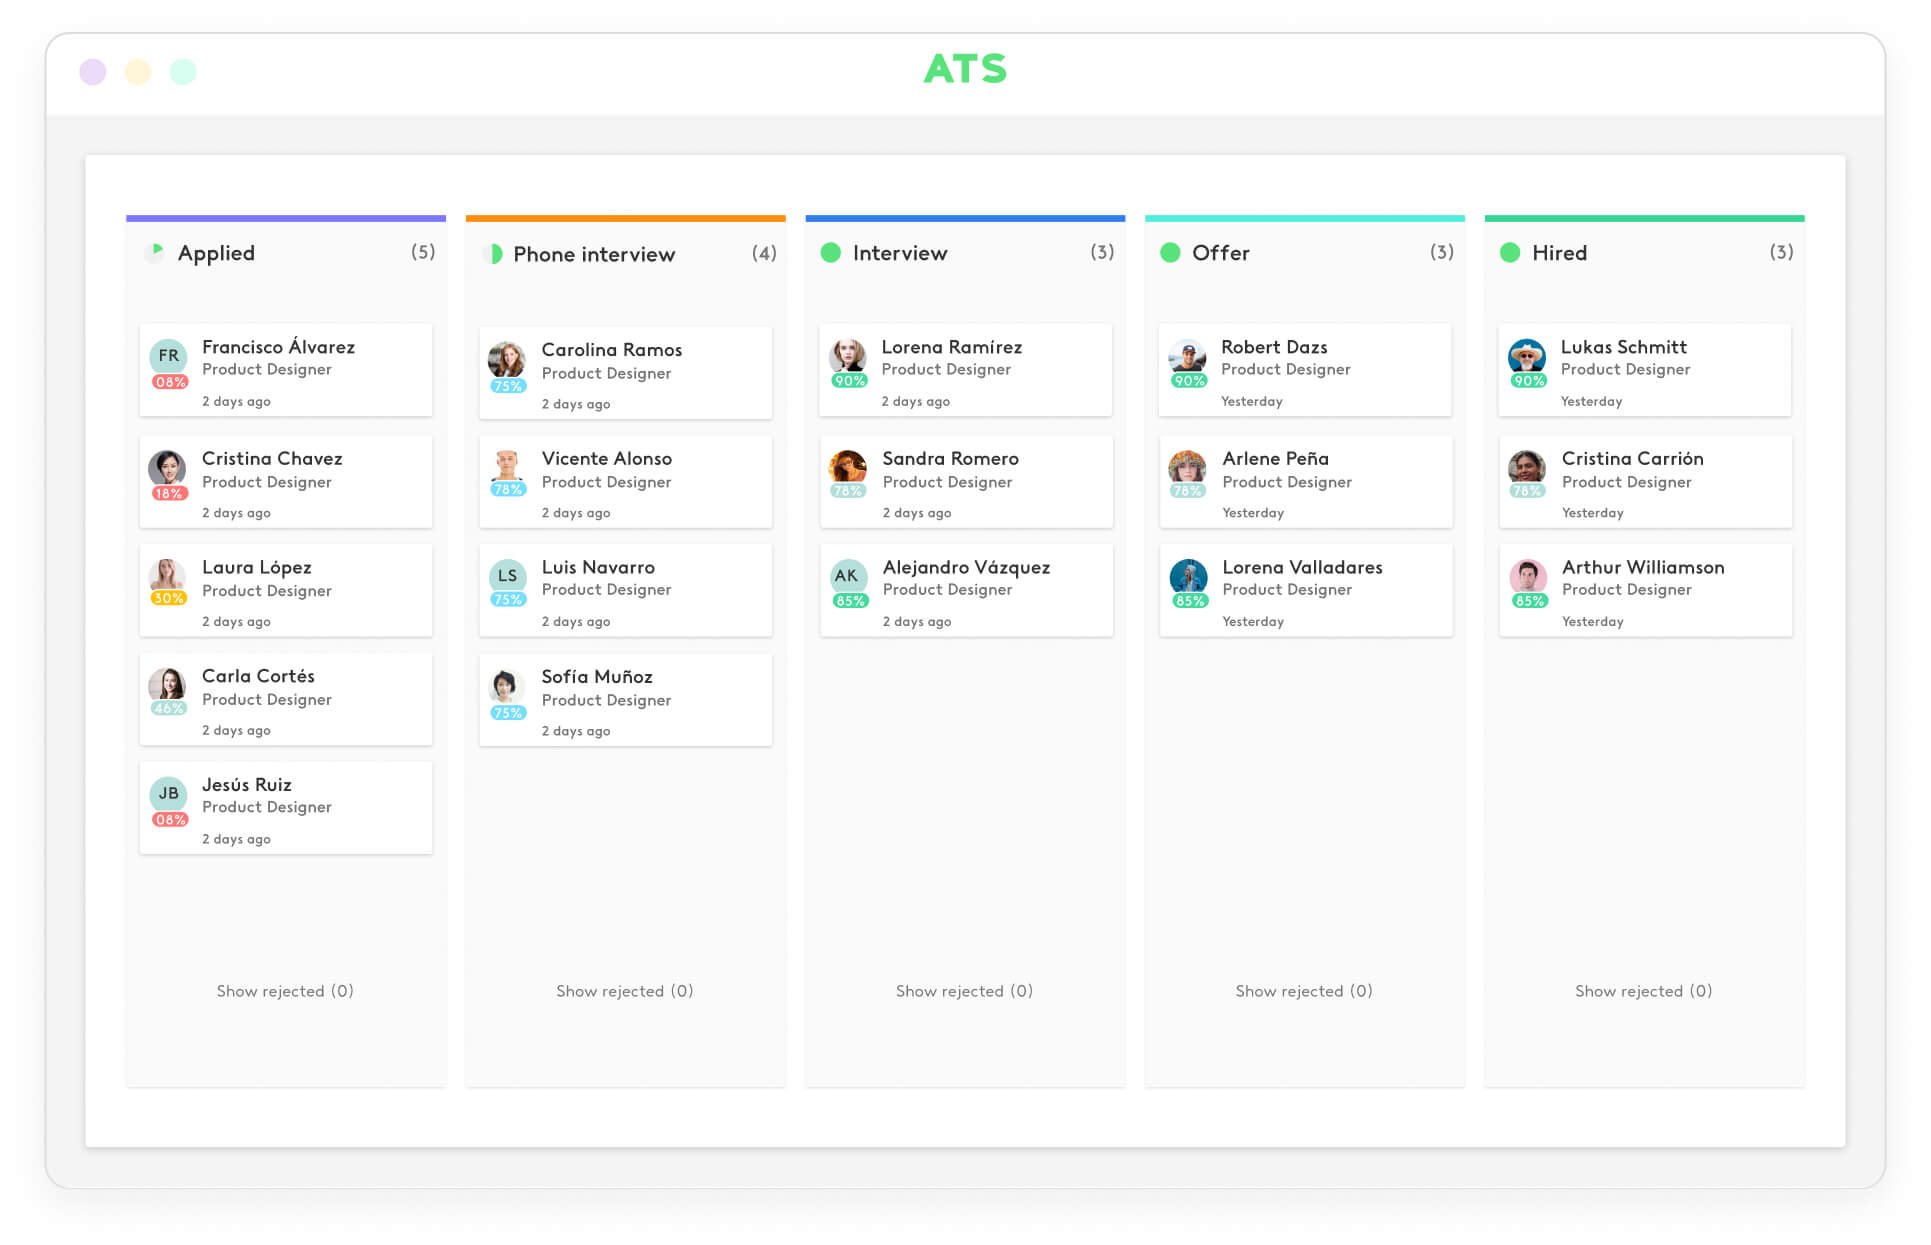The image size is (1931, 1245).
Task: Click the 90% score badge on Lorena Ramírez
Action: pyautogui.click(x=849, y=380)
